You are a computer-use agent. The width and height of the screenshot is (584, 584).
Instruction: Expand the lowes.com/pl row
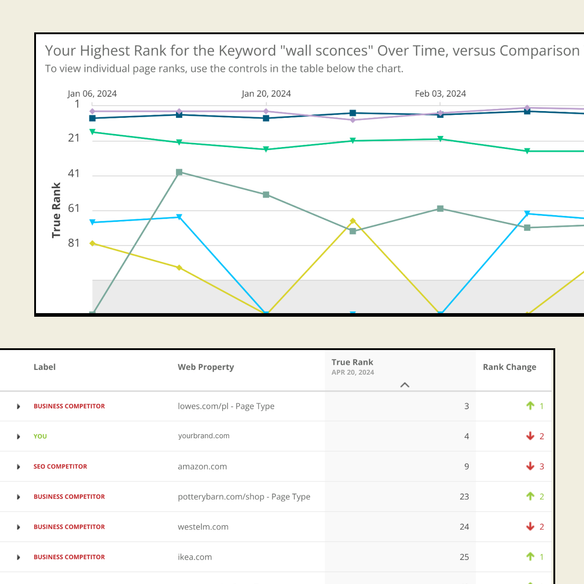(18, 406)
